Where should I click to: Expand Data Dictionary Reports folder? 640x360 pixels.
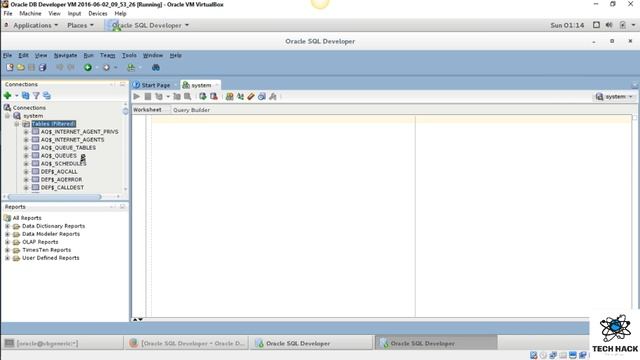pyautogui.click(x=7, y=226)
